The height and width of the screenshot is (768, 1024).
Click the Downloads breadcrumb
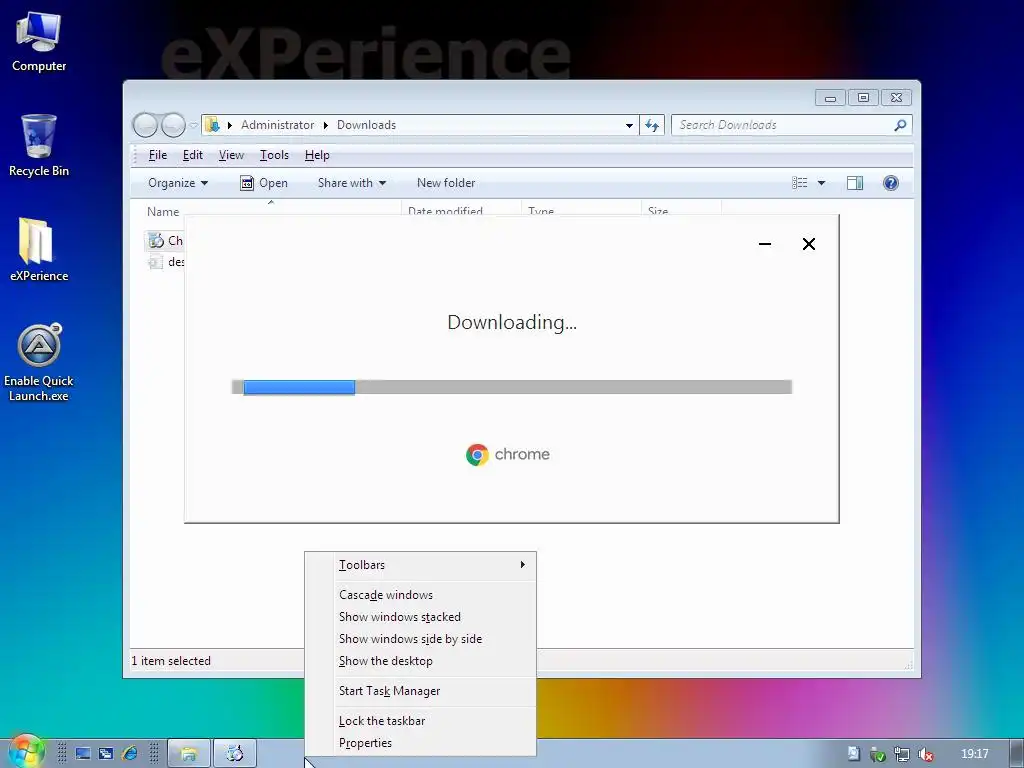[366, 125]
